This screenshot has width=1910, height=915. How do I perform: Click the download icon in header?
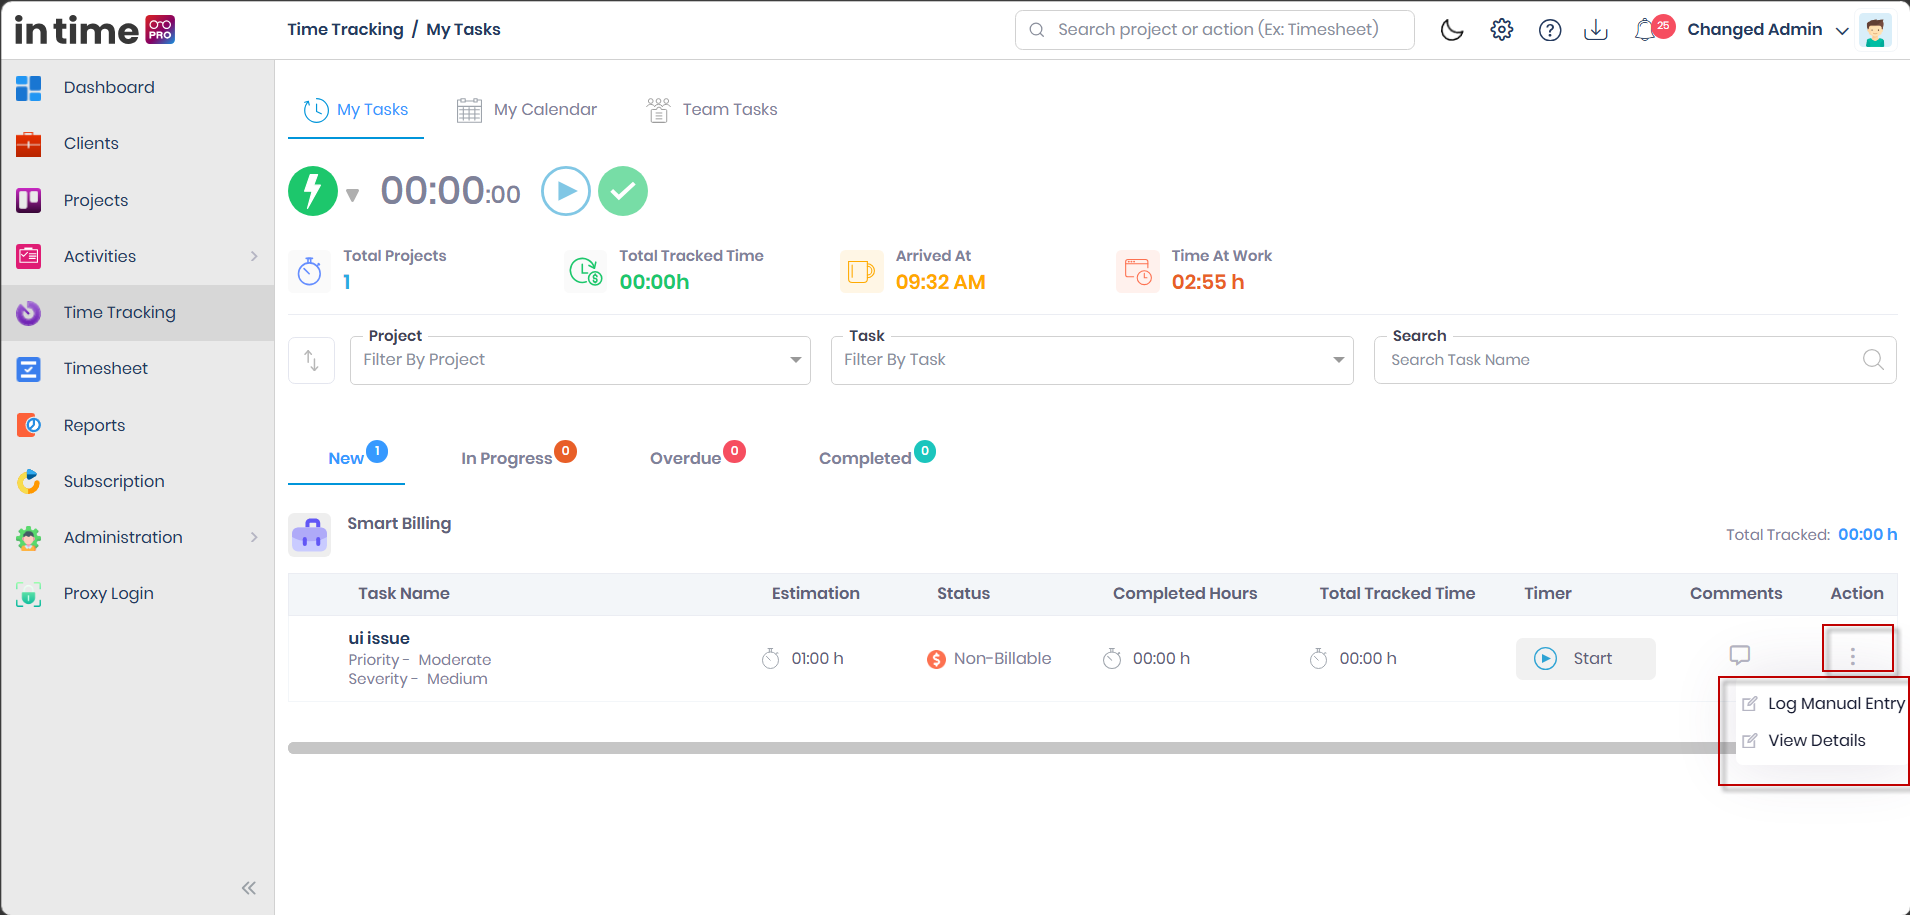[1596, 30]
